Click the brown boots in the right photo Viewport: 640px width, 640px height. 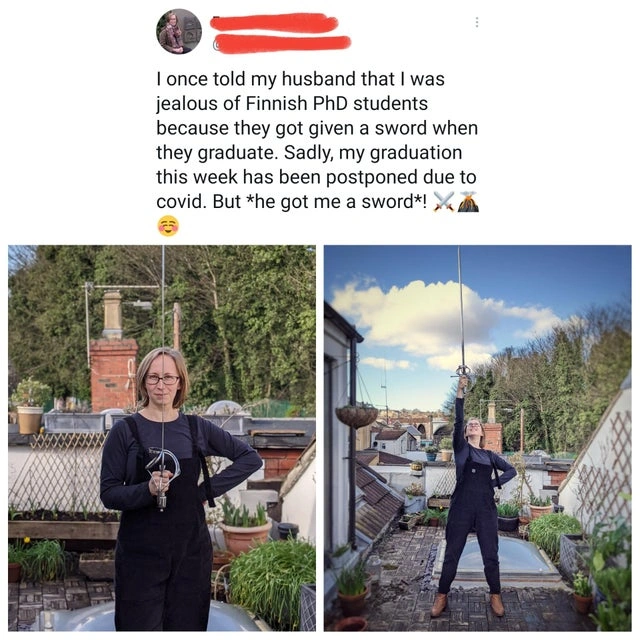pos(468,604)
